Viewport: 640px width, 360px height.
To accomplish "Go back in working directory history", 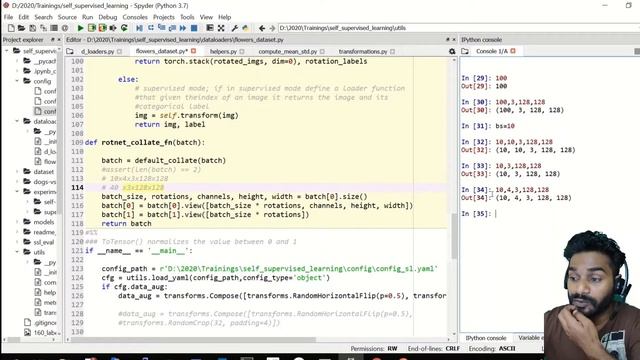I will pos(262,28).
